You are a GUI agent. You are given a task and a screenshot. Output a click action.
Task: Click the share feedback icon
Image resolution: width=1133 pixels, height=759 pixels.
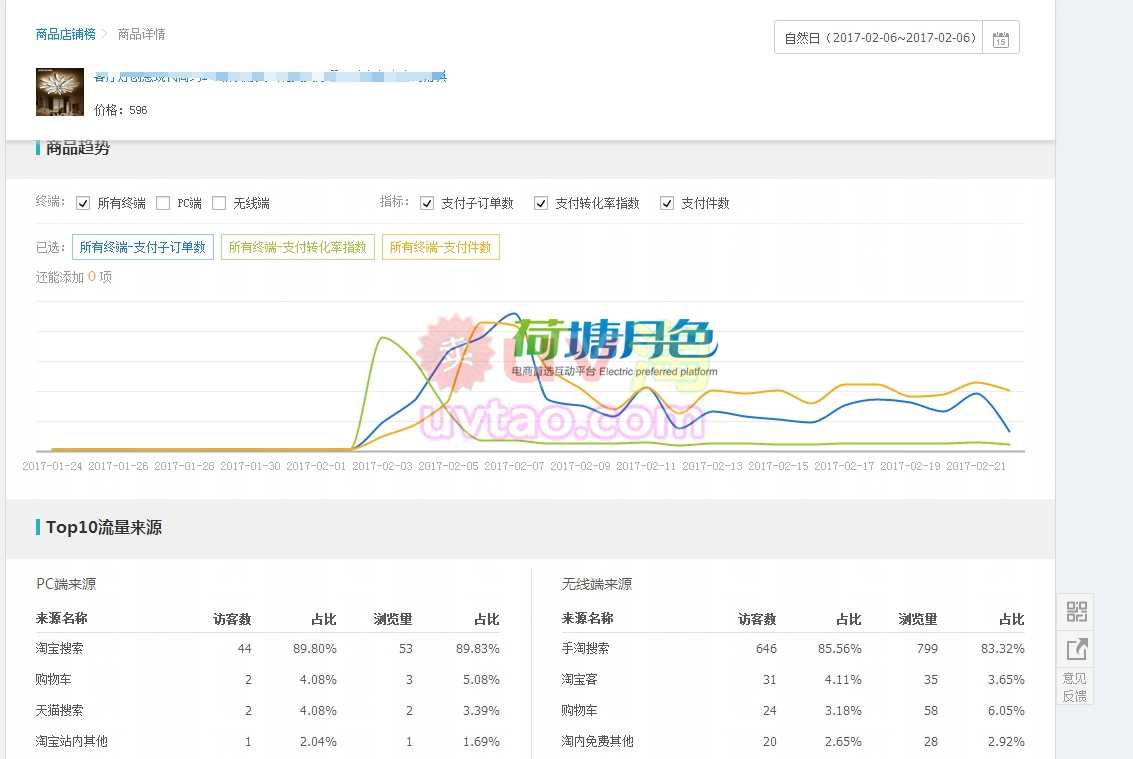point(1076,649)
